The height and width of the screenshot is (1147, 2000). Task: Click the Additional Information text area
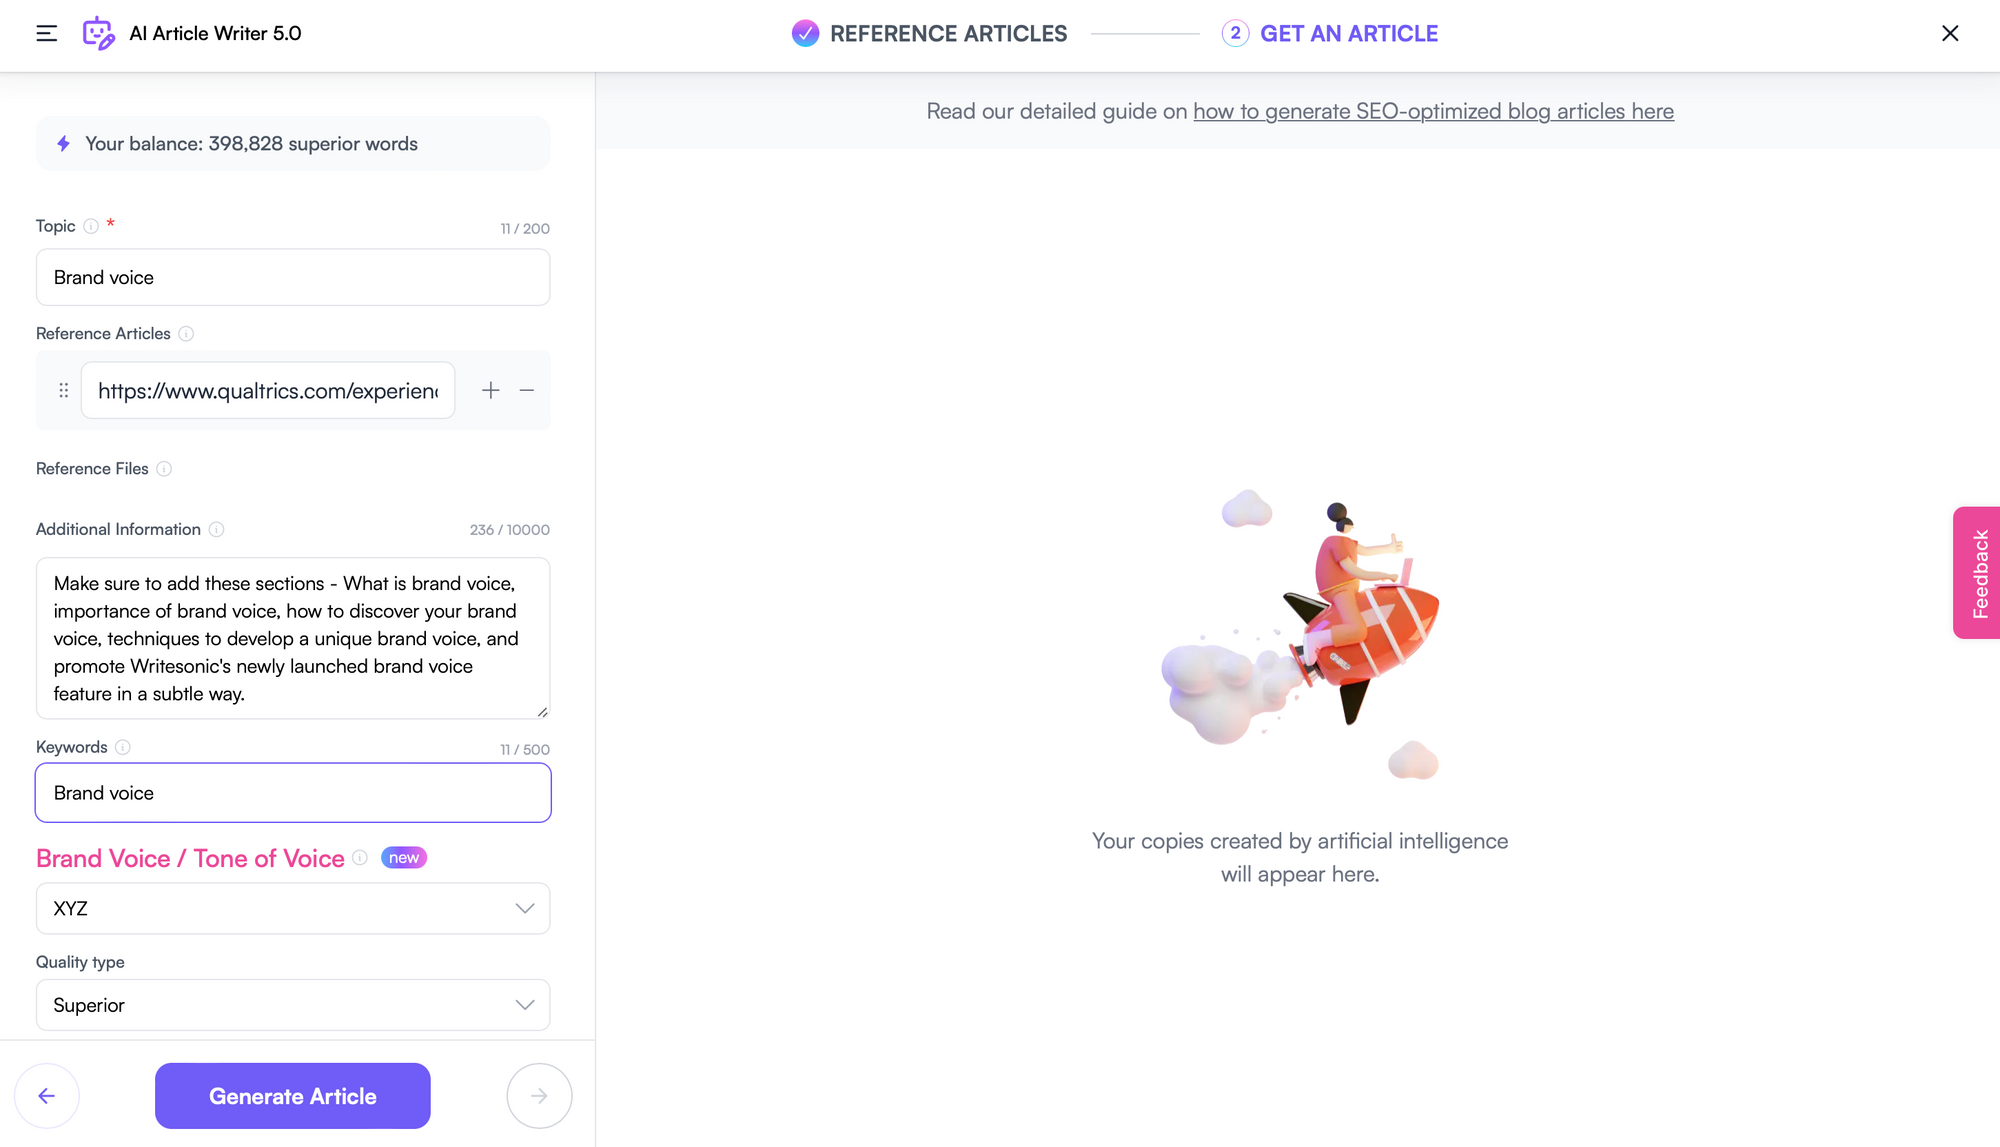pyautogui.click(x=293, y=637)
